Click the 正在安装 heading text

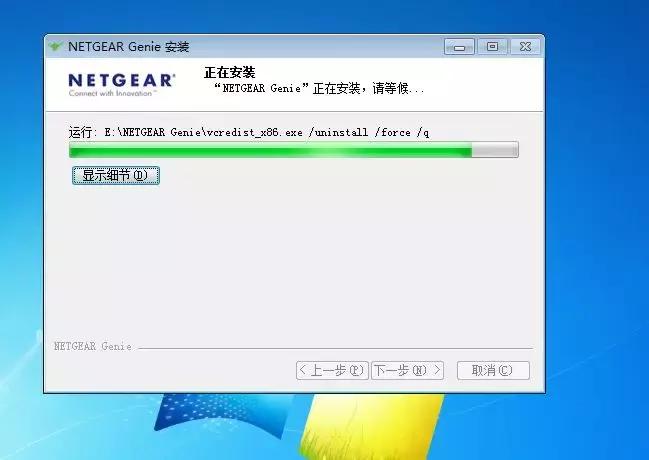[229, 72]
